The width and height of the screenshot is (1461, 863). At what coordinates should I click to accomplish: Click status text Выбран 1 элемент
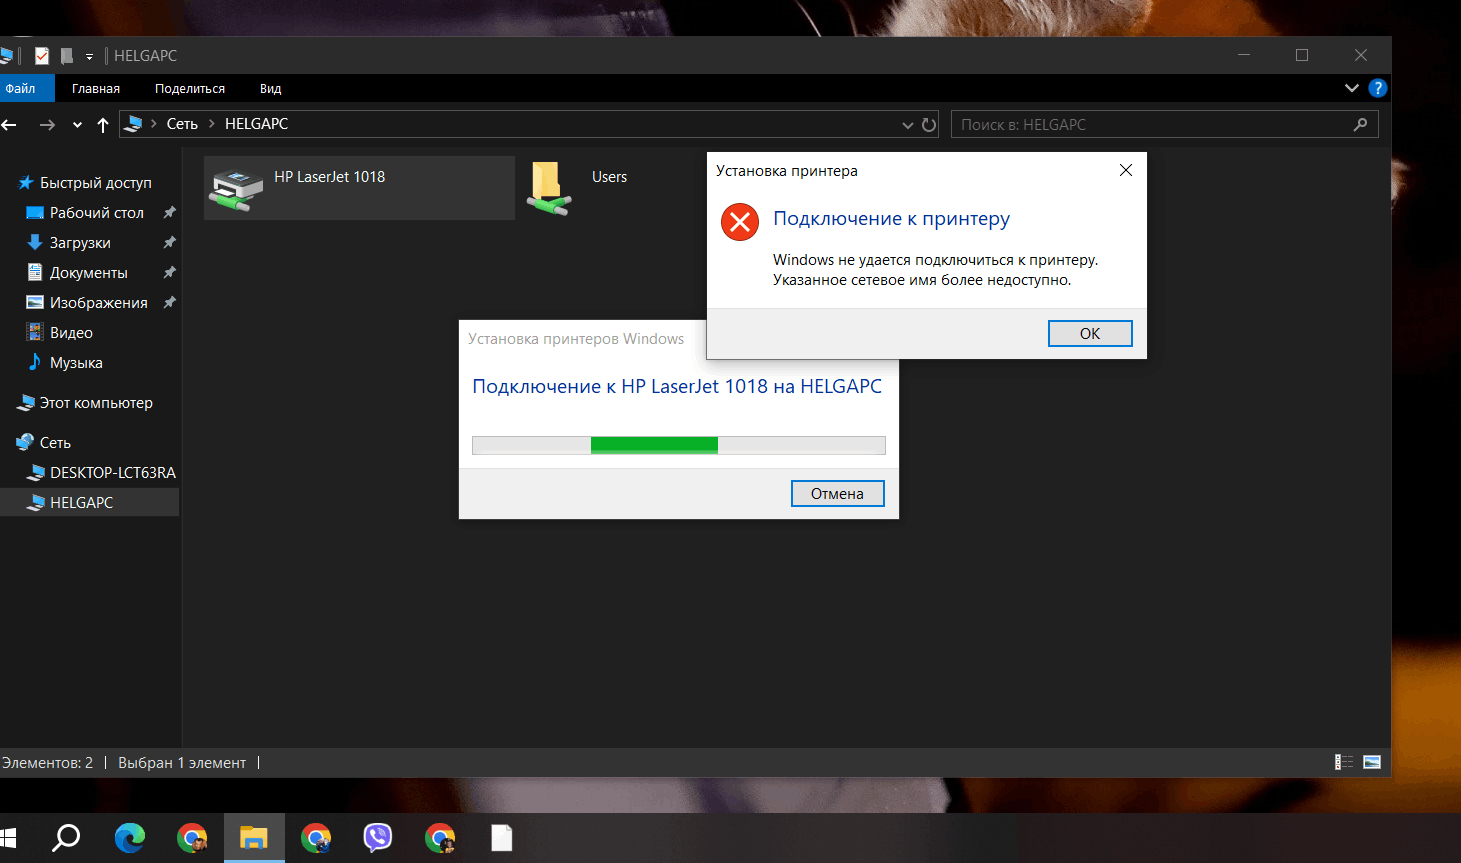pos(182,762)
